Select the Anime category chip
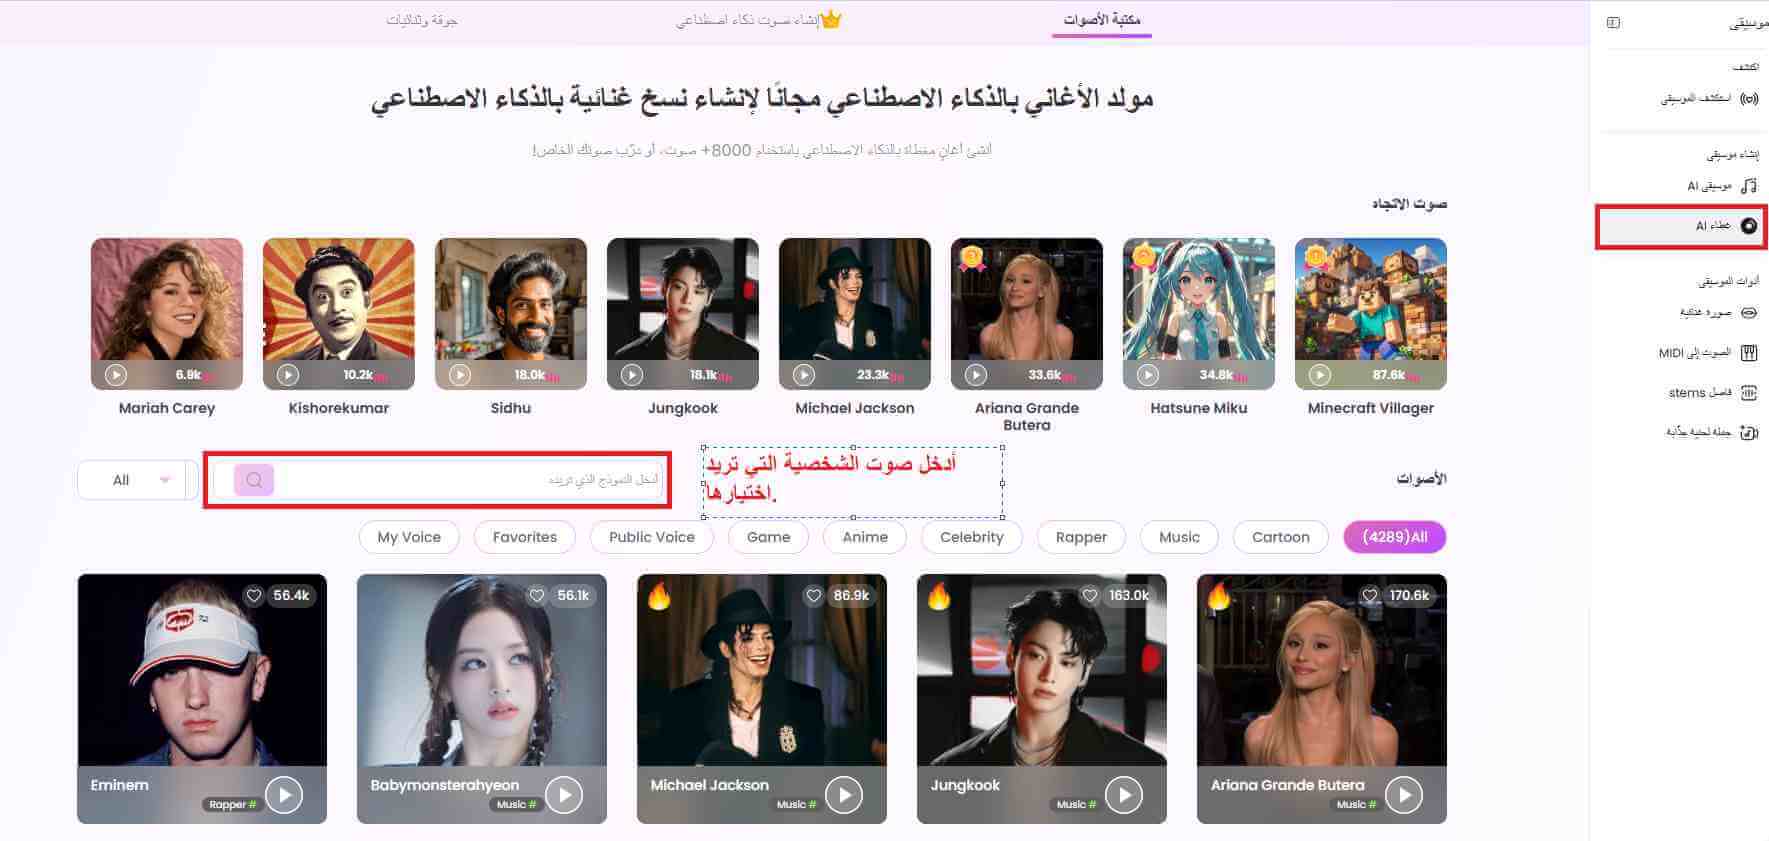 [865, 537]
